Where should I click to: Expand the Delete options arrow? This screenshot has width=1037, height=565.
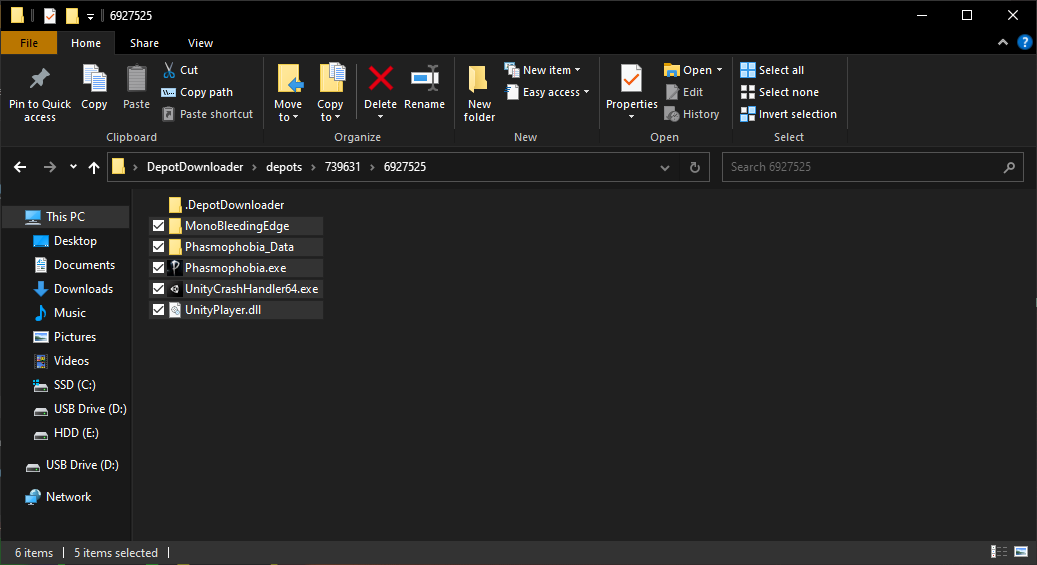pyautogui.click(x=380, y=117)
